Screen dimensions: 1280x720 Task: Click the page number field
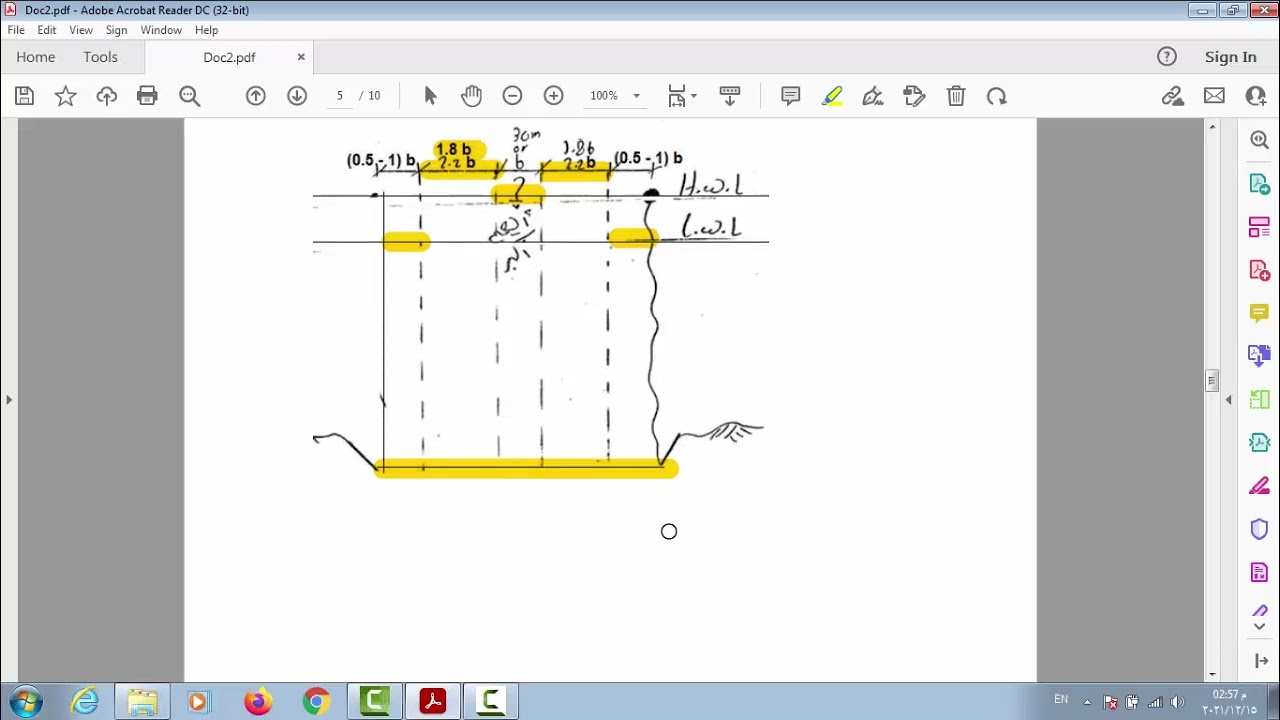[340, 96]
